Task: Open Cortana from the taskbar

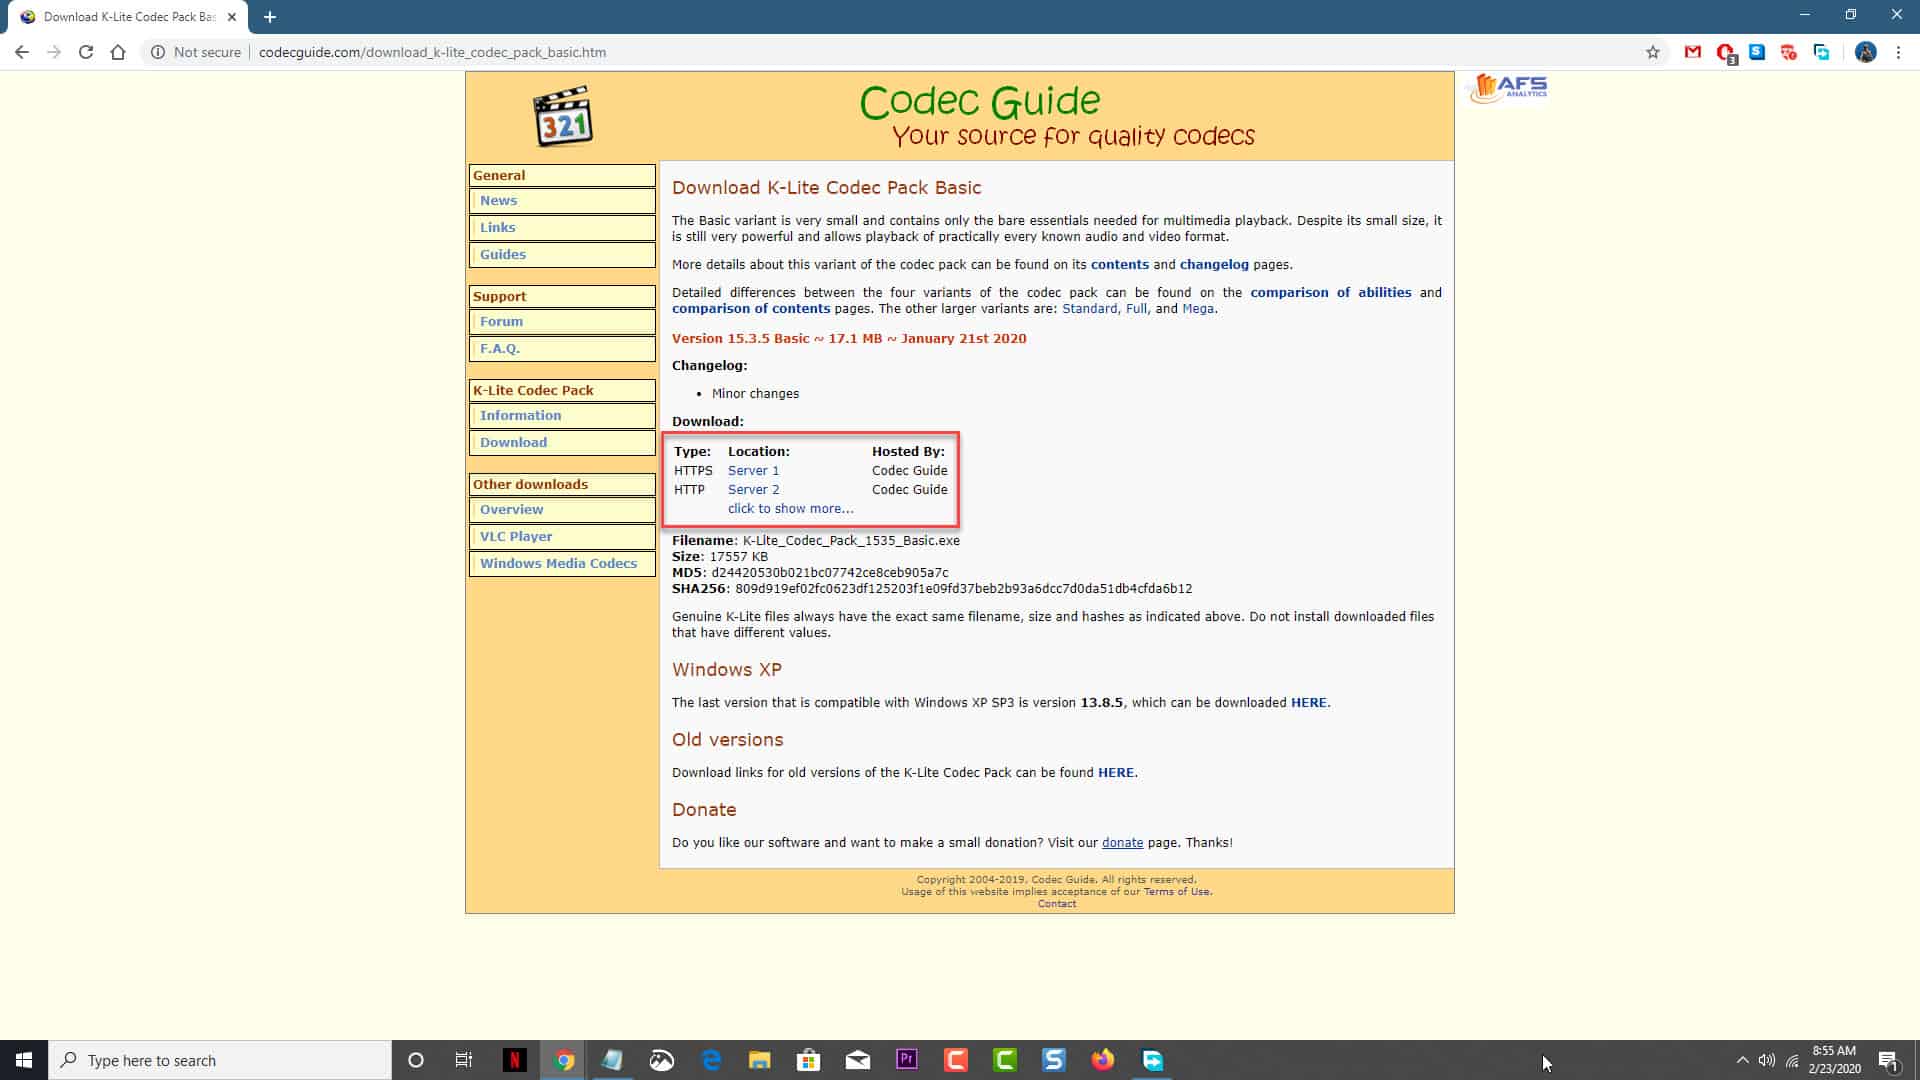Action: tap(416, 1060)
